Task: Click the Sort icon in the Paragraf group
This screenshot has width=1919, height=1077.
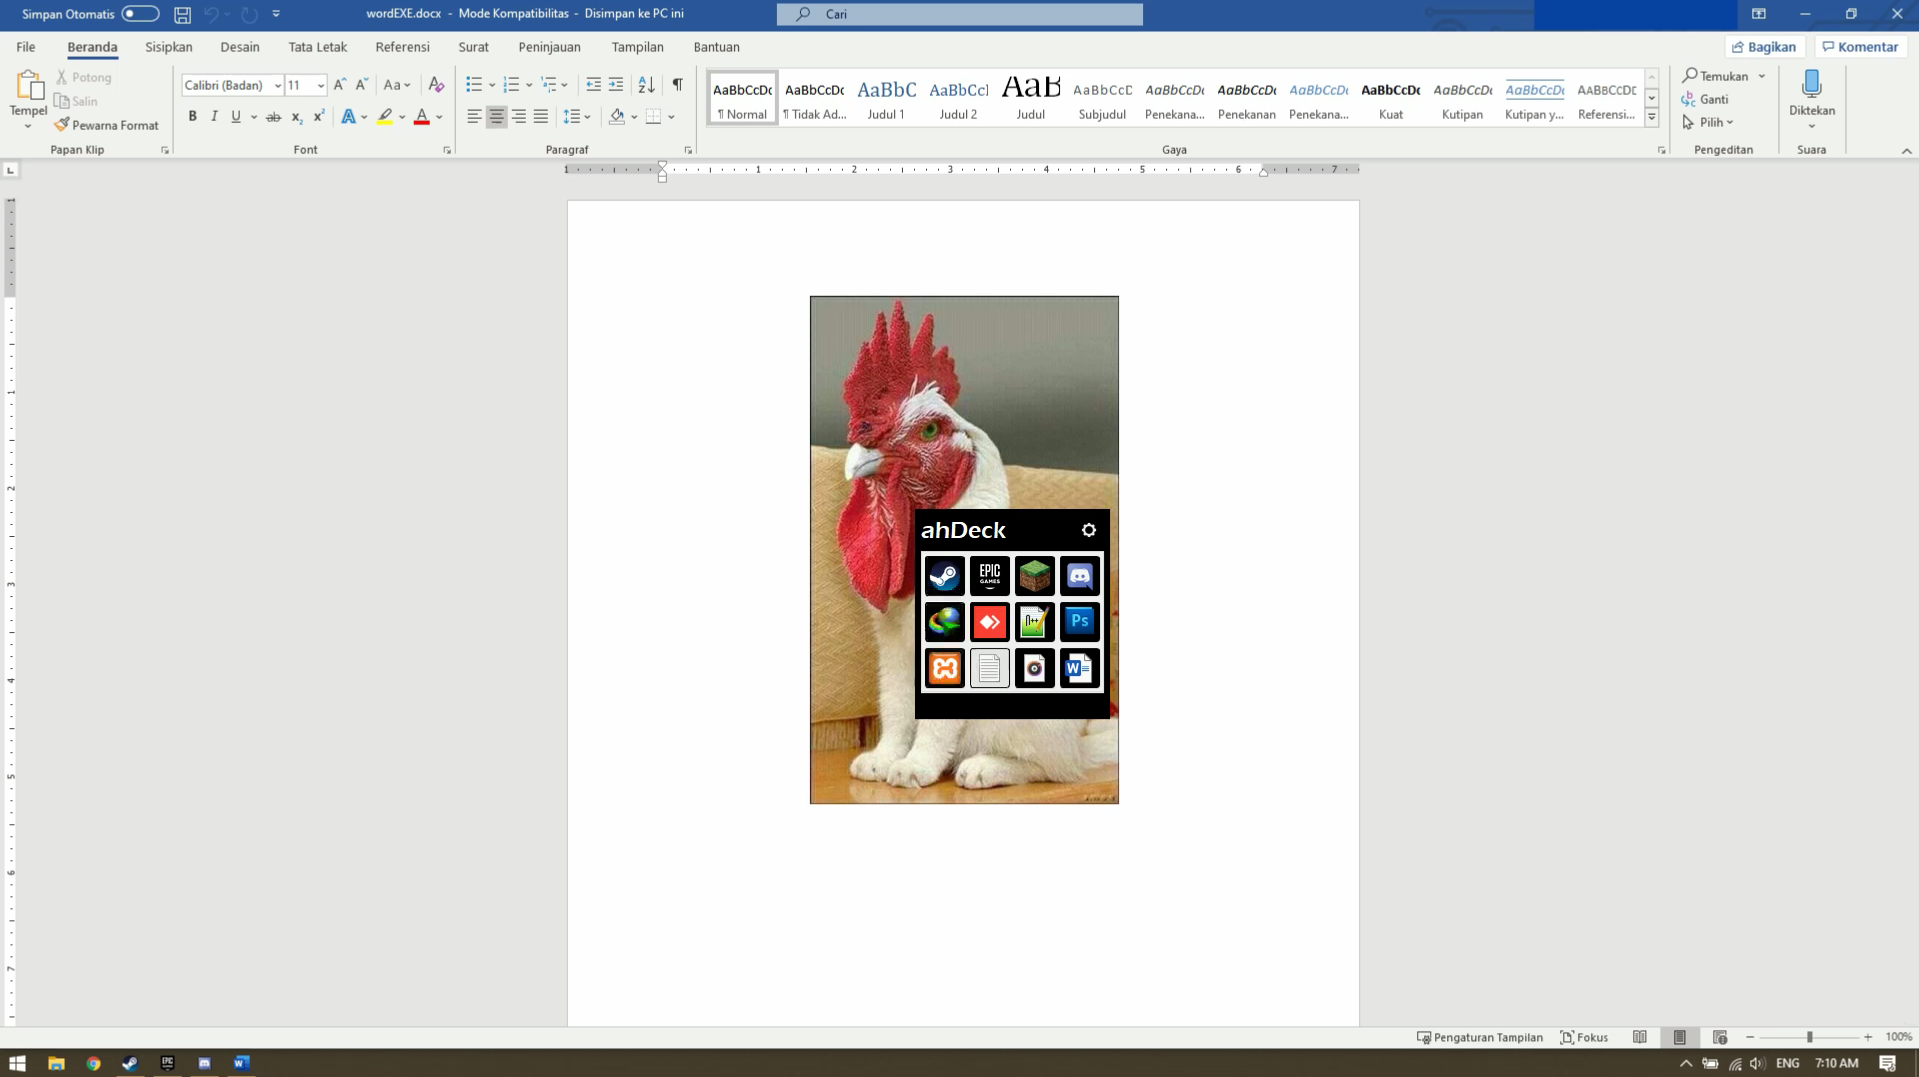Action: 646,85
